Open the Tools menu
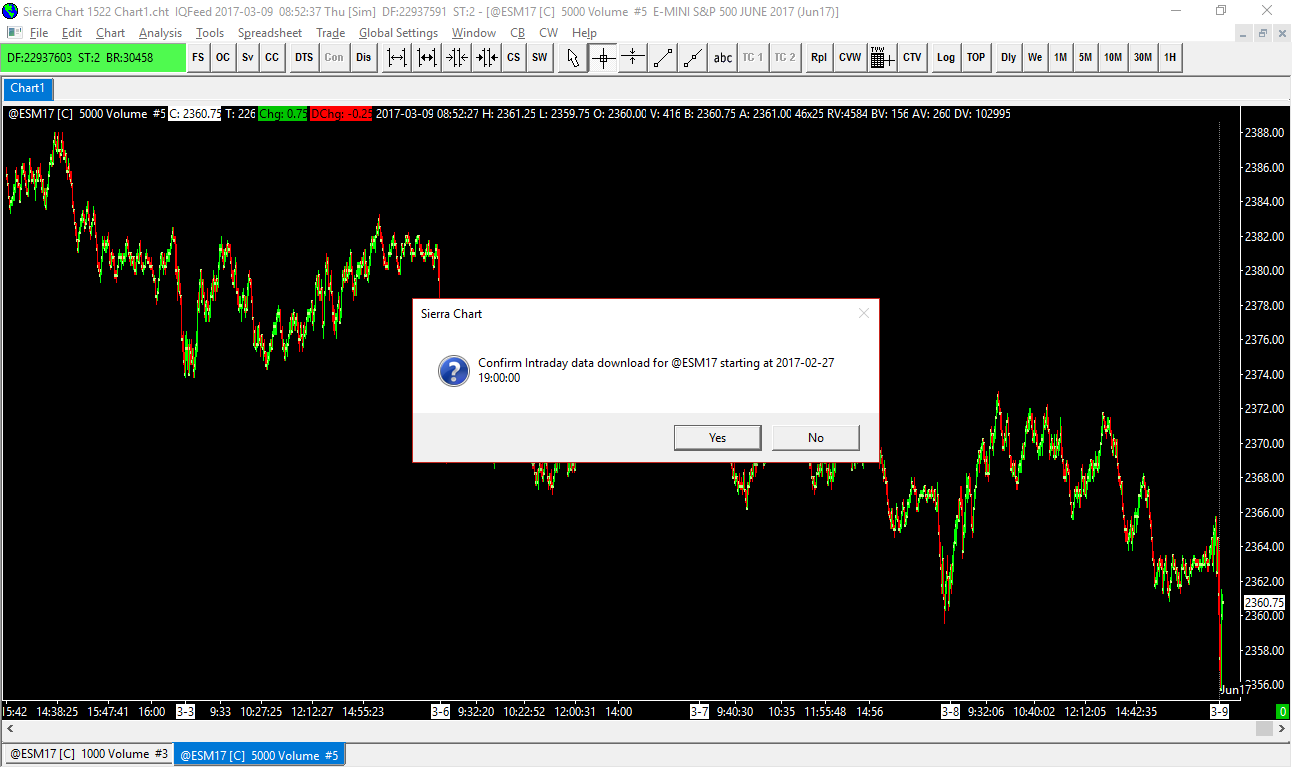The image size is (1292, 768). (210, 33)
